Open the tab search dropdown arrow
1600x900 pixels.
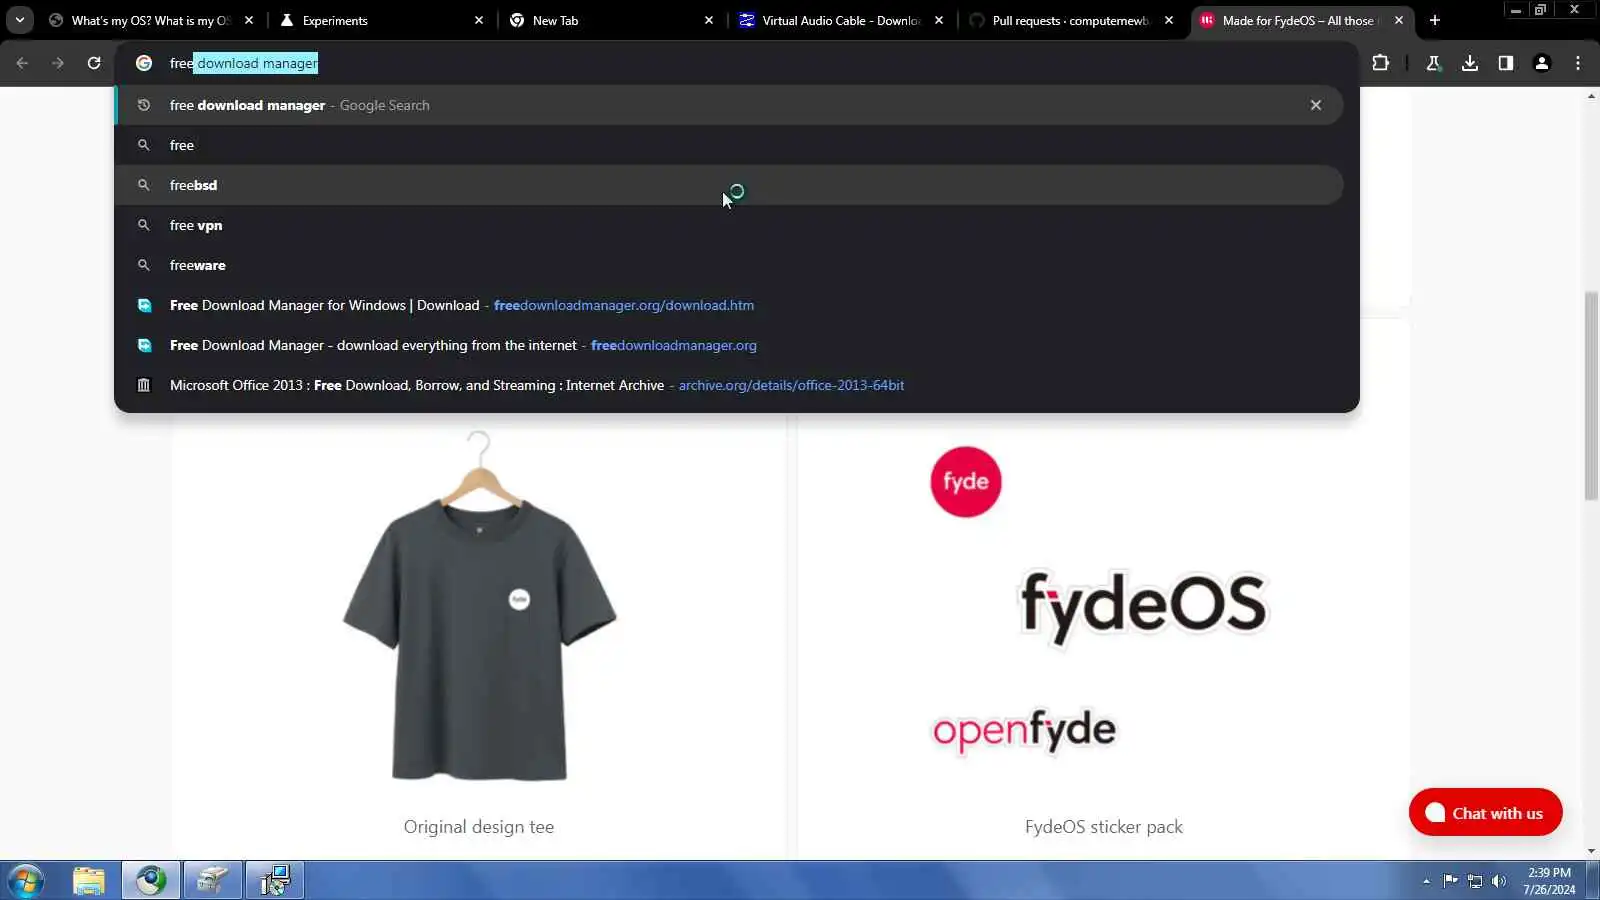[x=19, y=20]
